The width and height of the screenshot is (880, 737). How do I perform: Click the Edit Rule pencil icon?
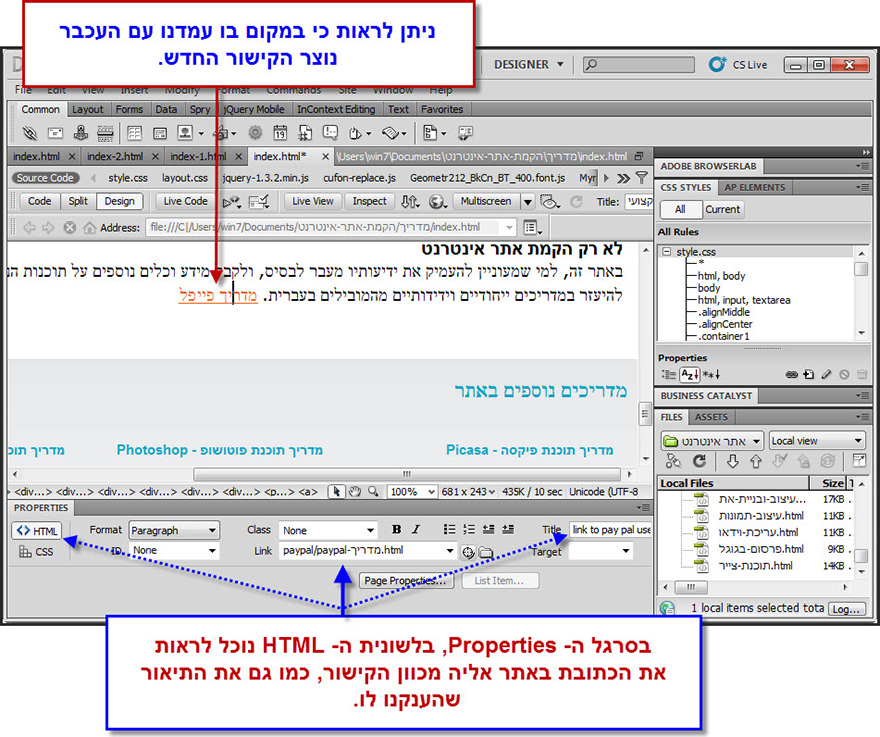pyautogui.click(x=826, y=374)
